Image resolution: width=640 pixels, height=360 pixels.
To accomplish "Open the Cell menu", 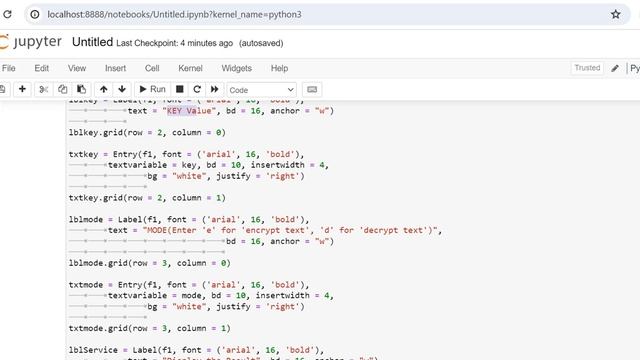I will (152, 68).
